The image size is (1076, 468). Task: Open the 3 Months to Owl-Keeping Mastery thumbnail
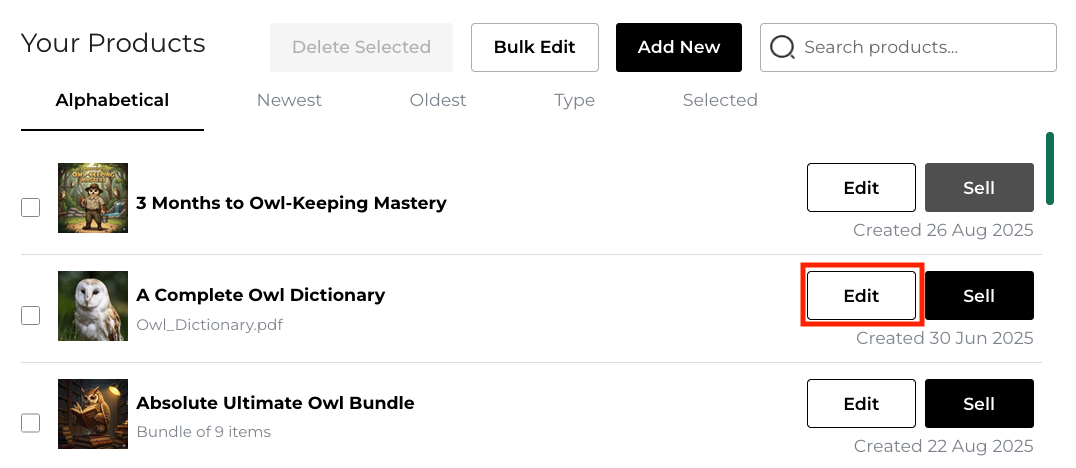coord(93,198)
